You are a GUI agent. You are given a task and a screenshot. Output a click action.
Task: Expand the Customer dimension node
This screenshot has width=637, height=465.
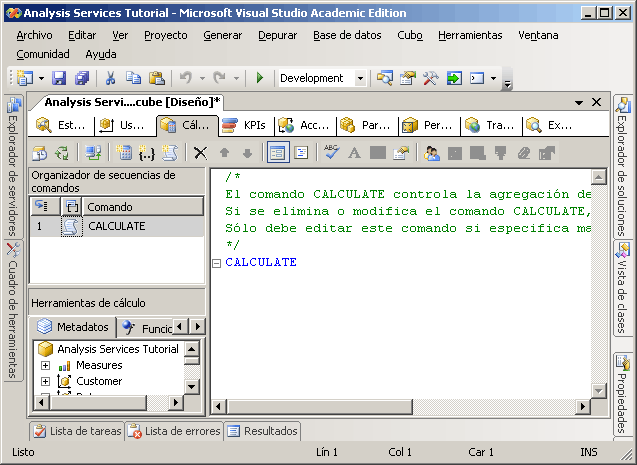point(46,382)
